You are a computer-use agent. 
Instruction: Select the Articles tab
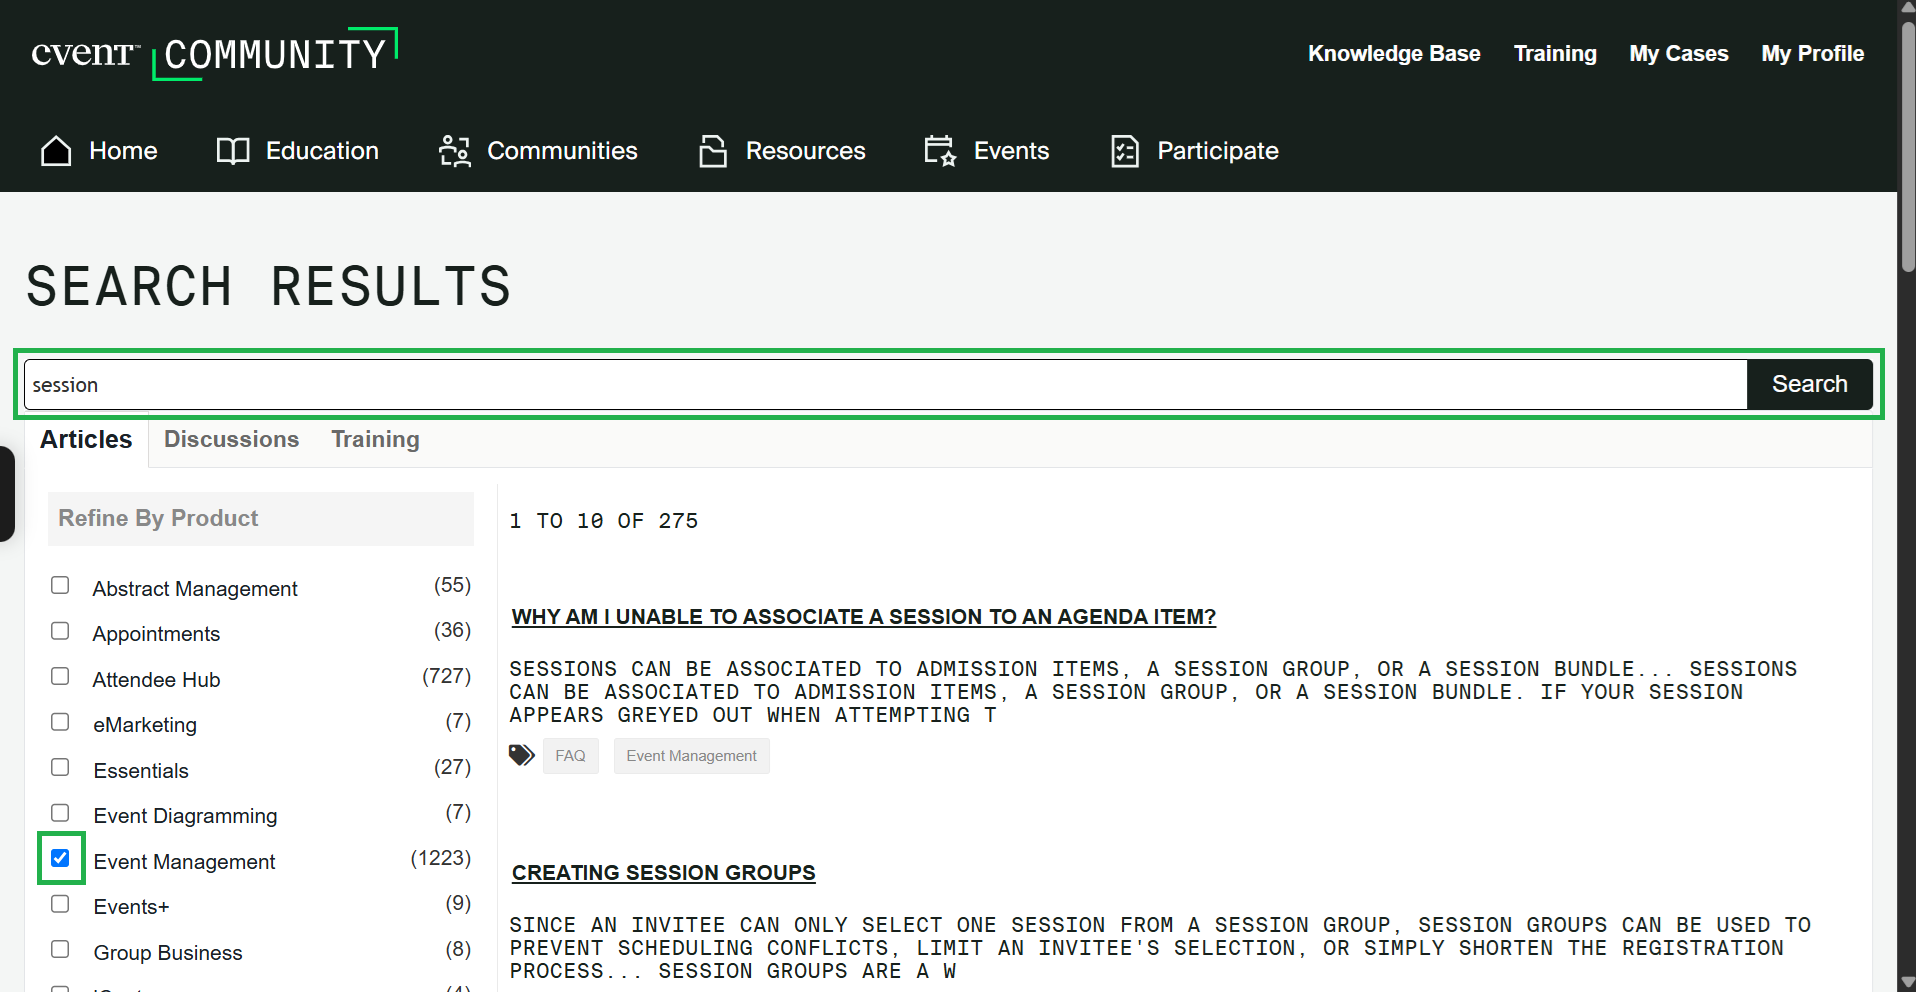pos(86,439)
